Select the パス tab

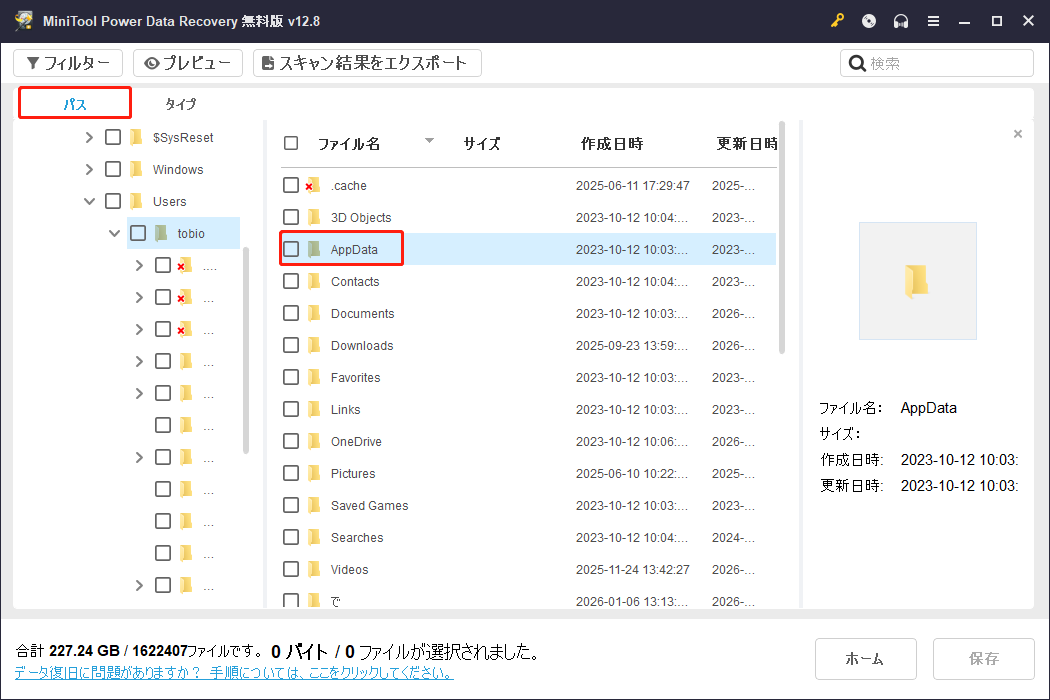coord(74,103)
